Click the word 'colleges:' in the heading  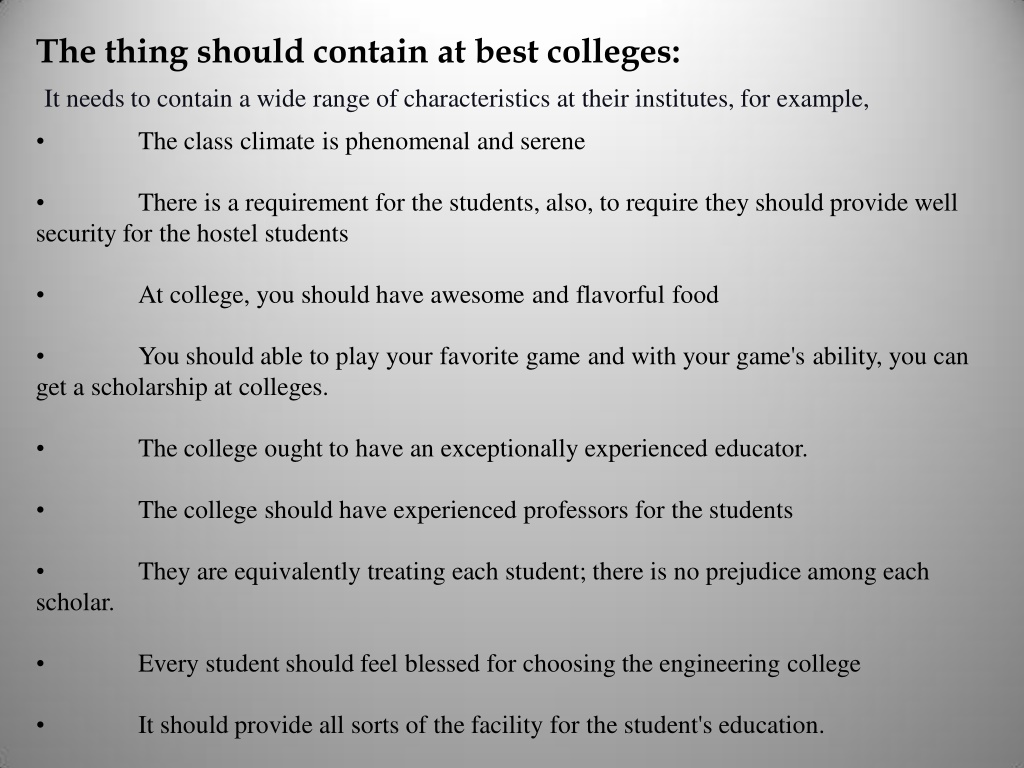613,52
